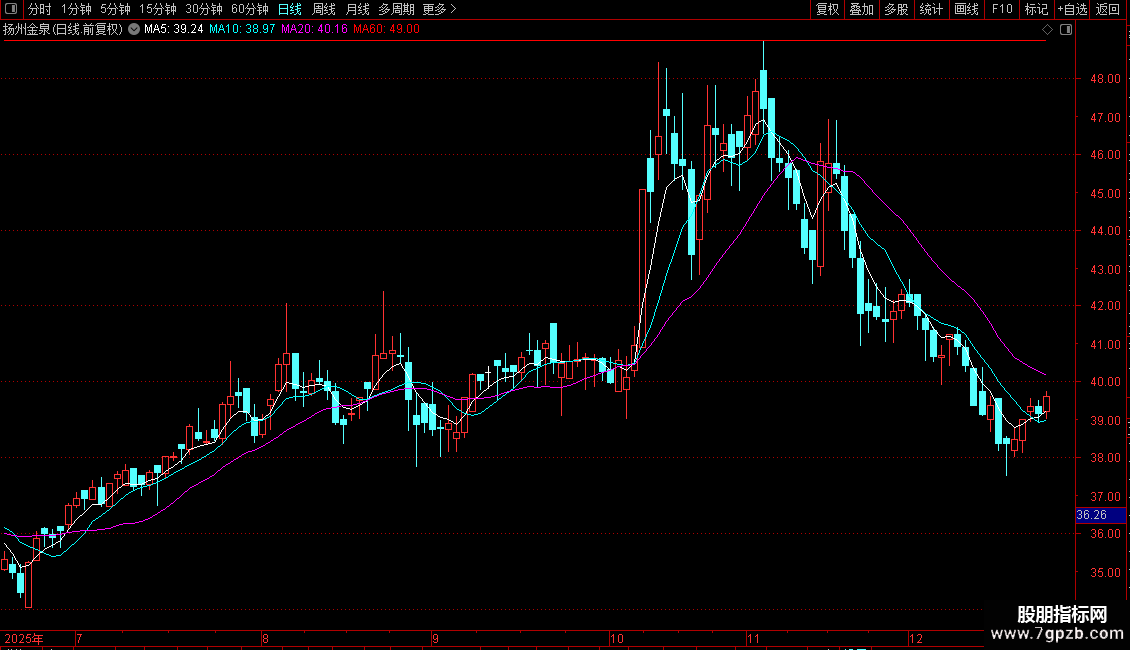Open the indicator settings circle-arrow dropdown
The height and width of the screenshot is (650, 1130).
pos(134,30)
